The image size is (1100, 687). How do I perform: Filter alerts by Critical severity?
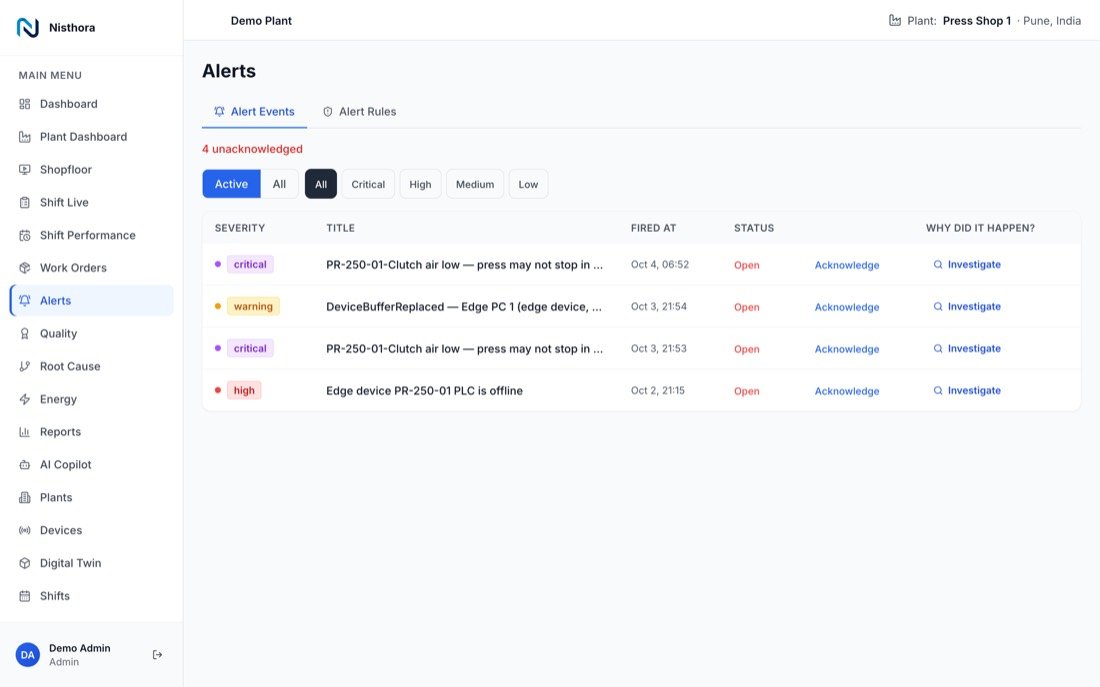[368, 184]
